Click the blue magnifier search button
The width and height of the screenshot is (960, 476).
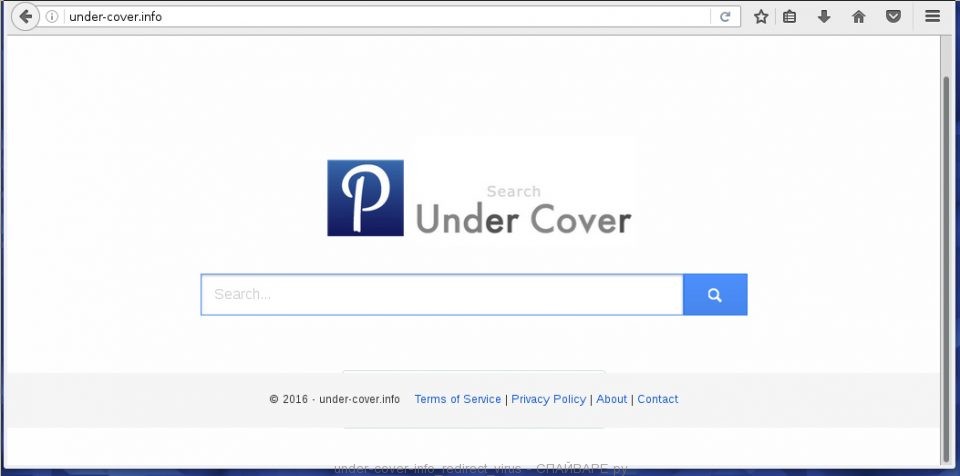[x=714, y=295]
